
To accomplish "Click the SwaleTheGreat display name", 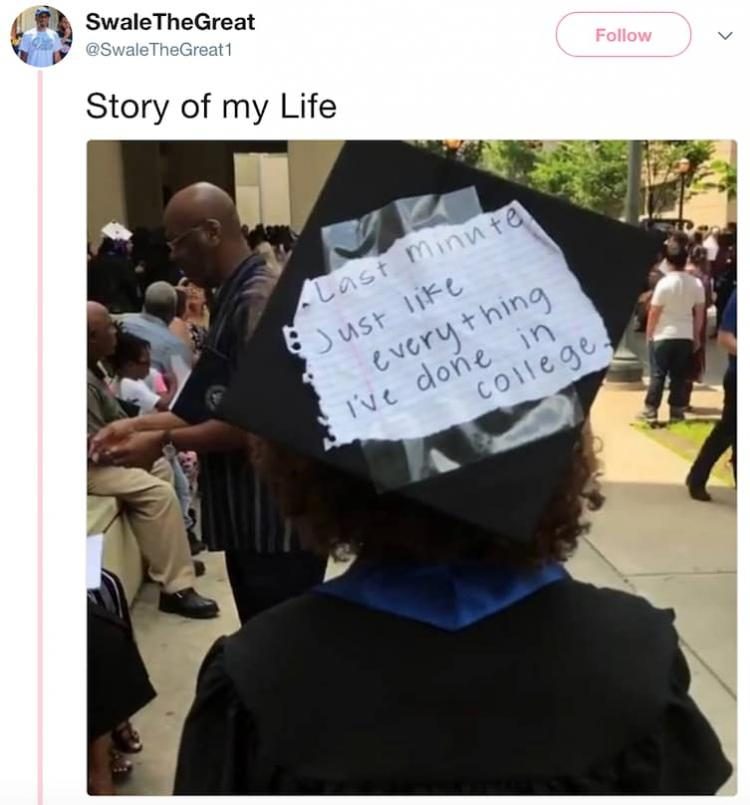I will [170, 22].
